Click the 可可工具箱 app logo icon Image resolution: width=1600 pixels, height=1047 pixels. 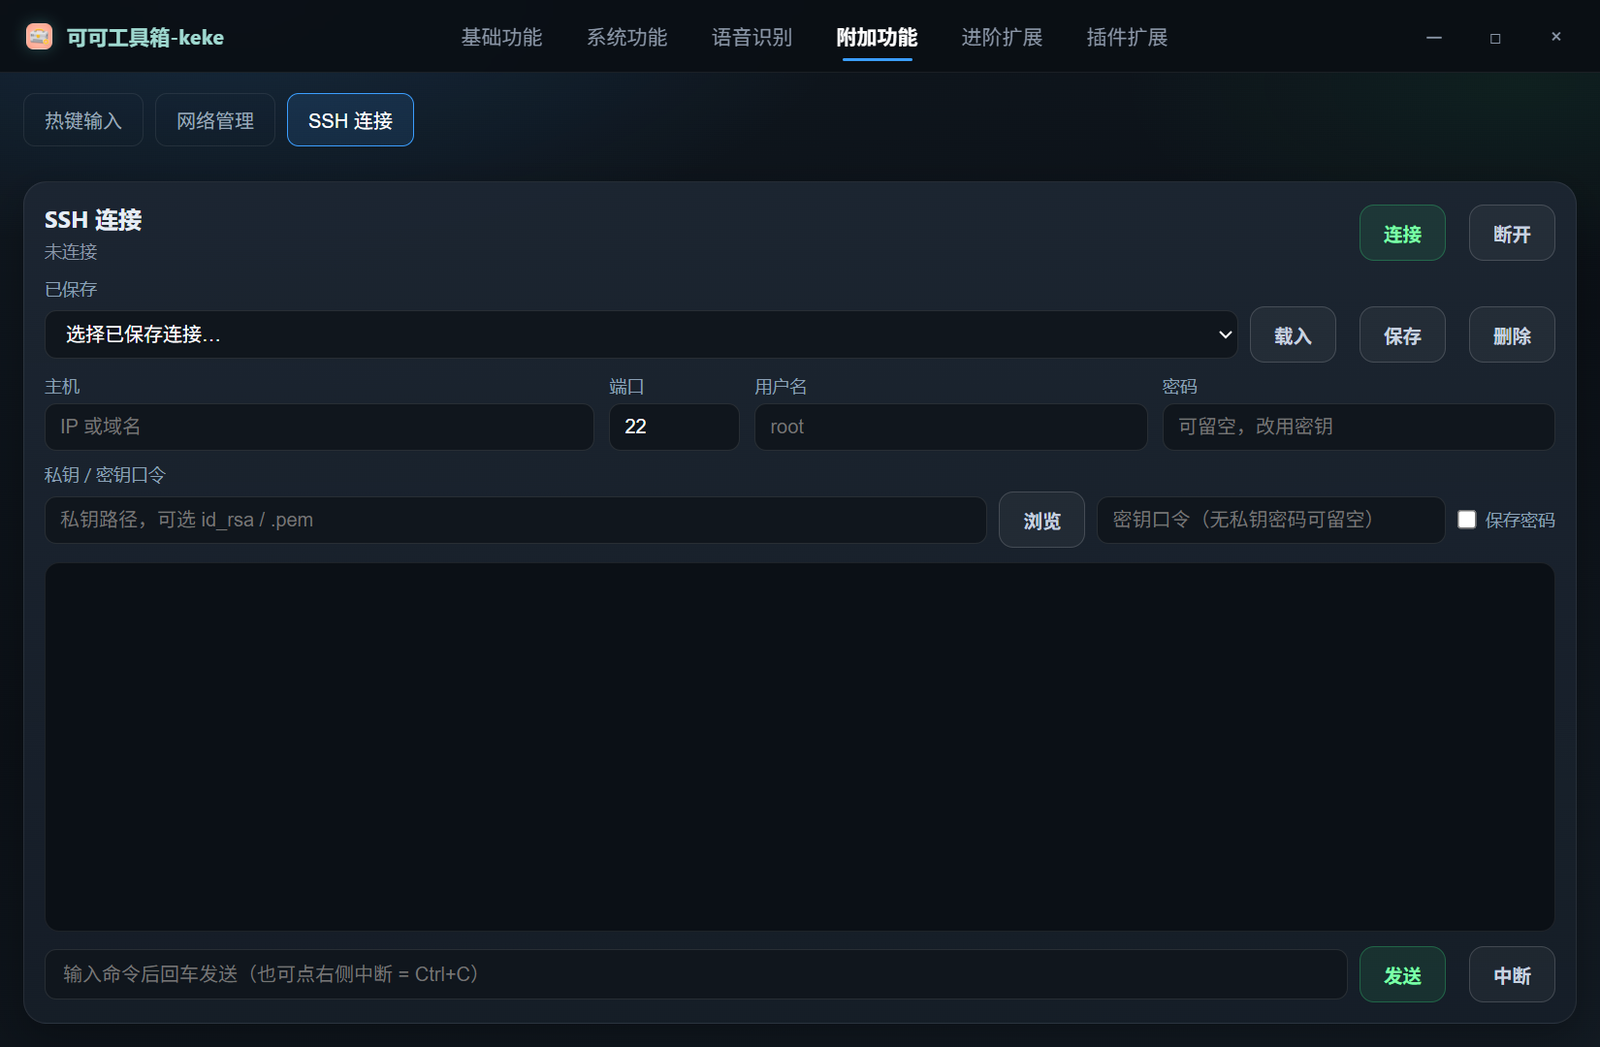39,37
